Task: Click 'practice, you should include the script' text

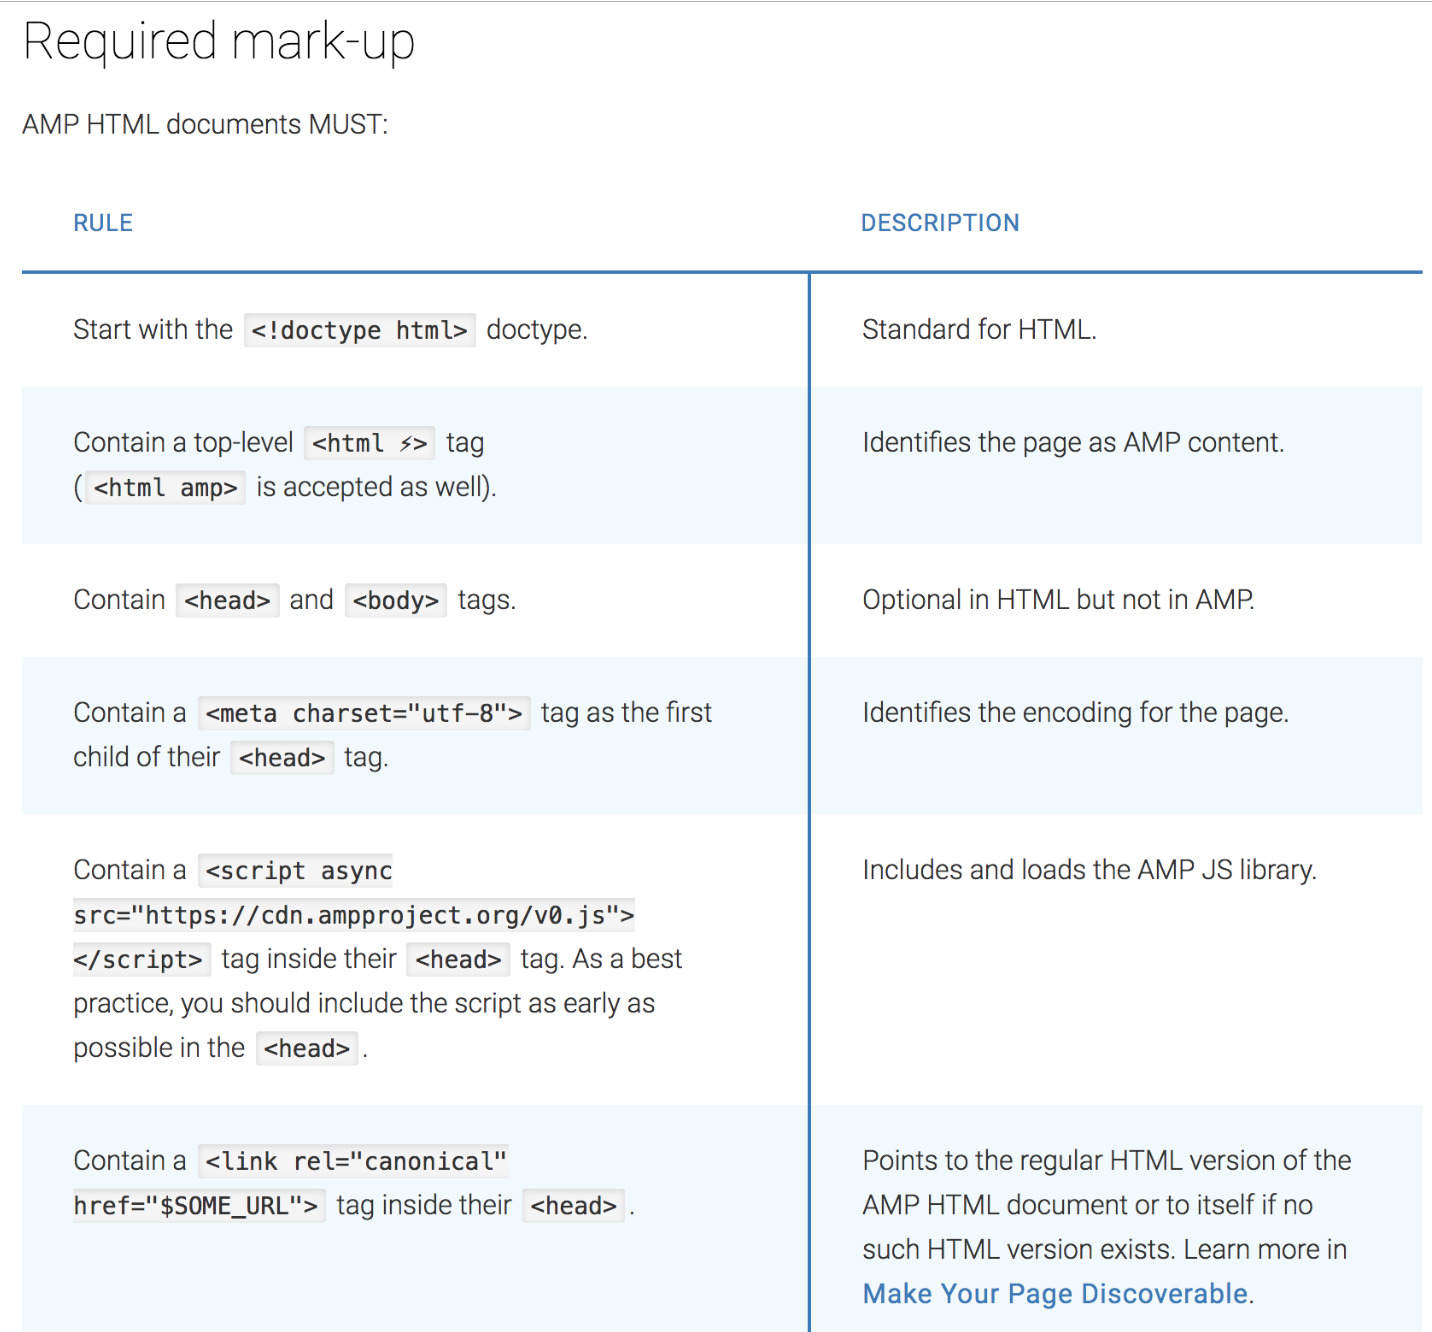Action: (298, 1004)
